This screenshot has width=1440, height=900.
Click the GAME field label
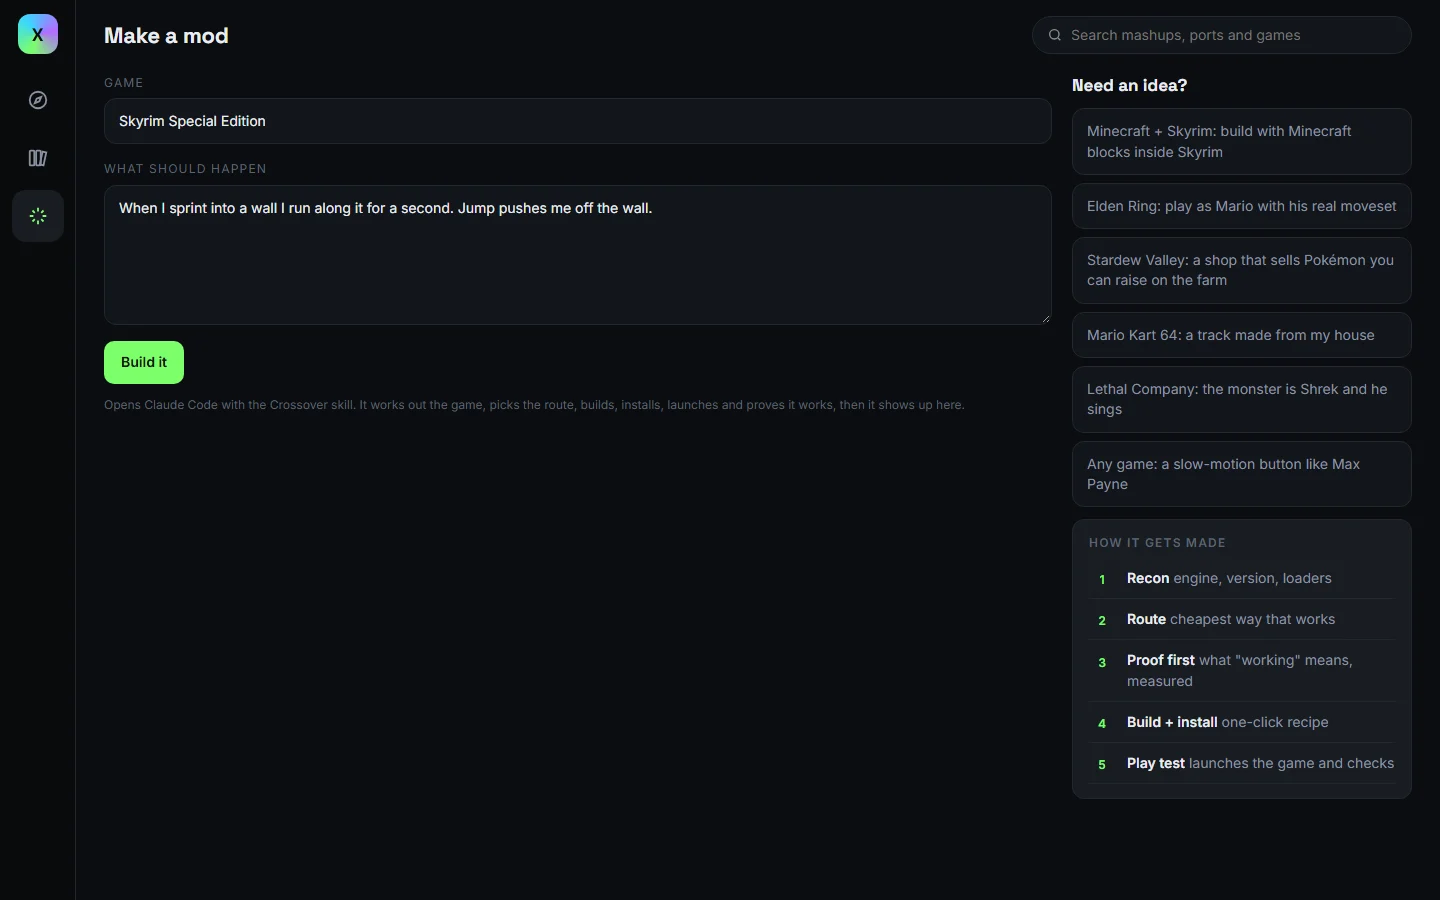point(124,83)
